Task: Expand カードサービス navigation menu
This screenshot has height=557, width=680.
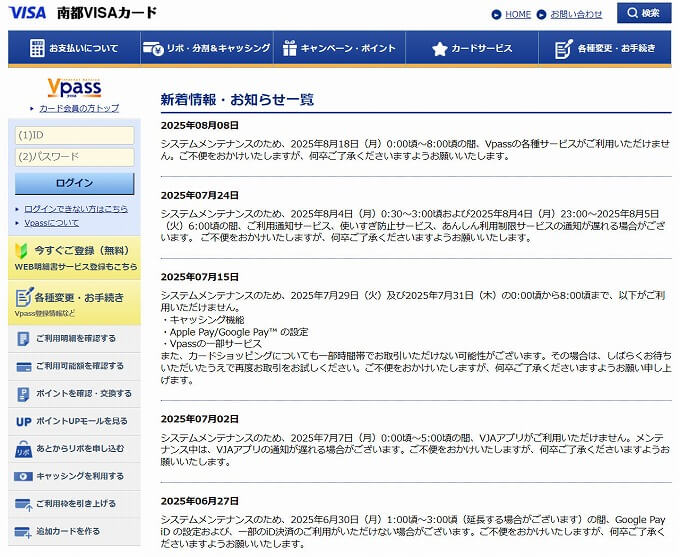Action: click(x=472, y=48)
